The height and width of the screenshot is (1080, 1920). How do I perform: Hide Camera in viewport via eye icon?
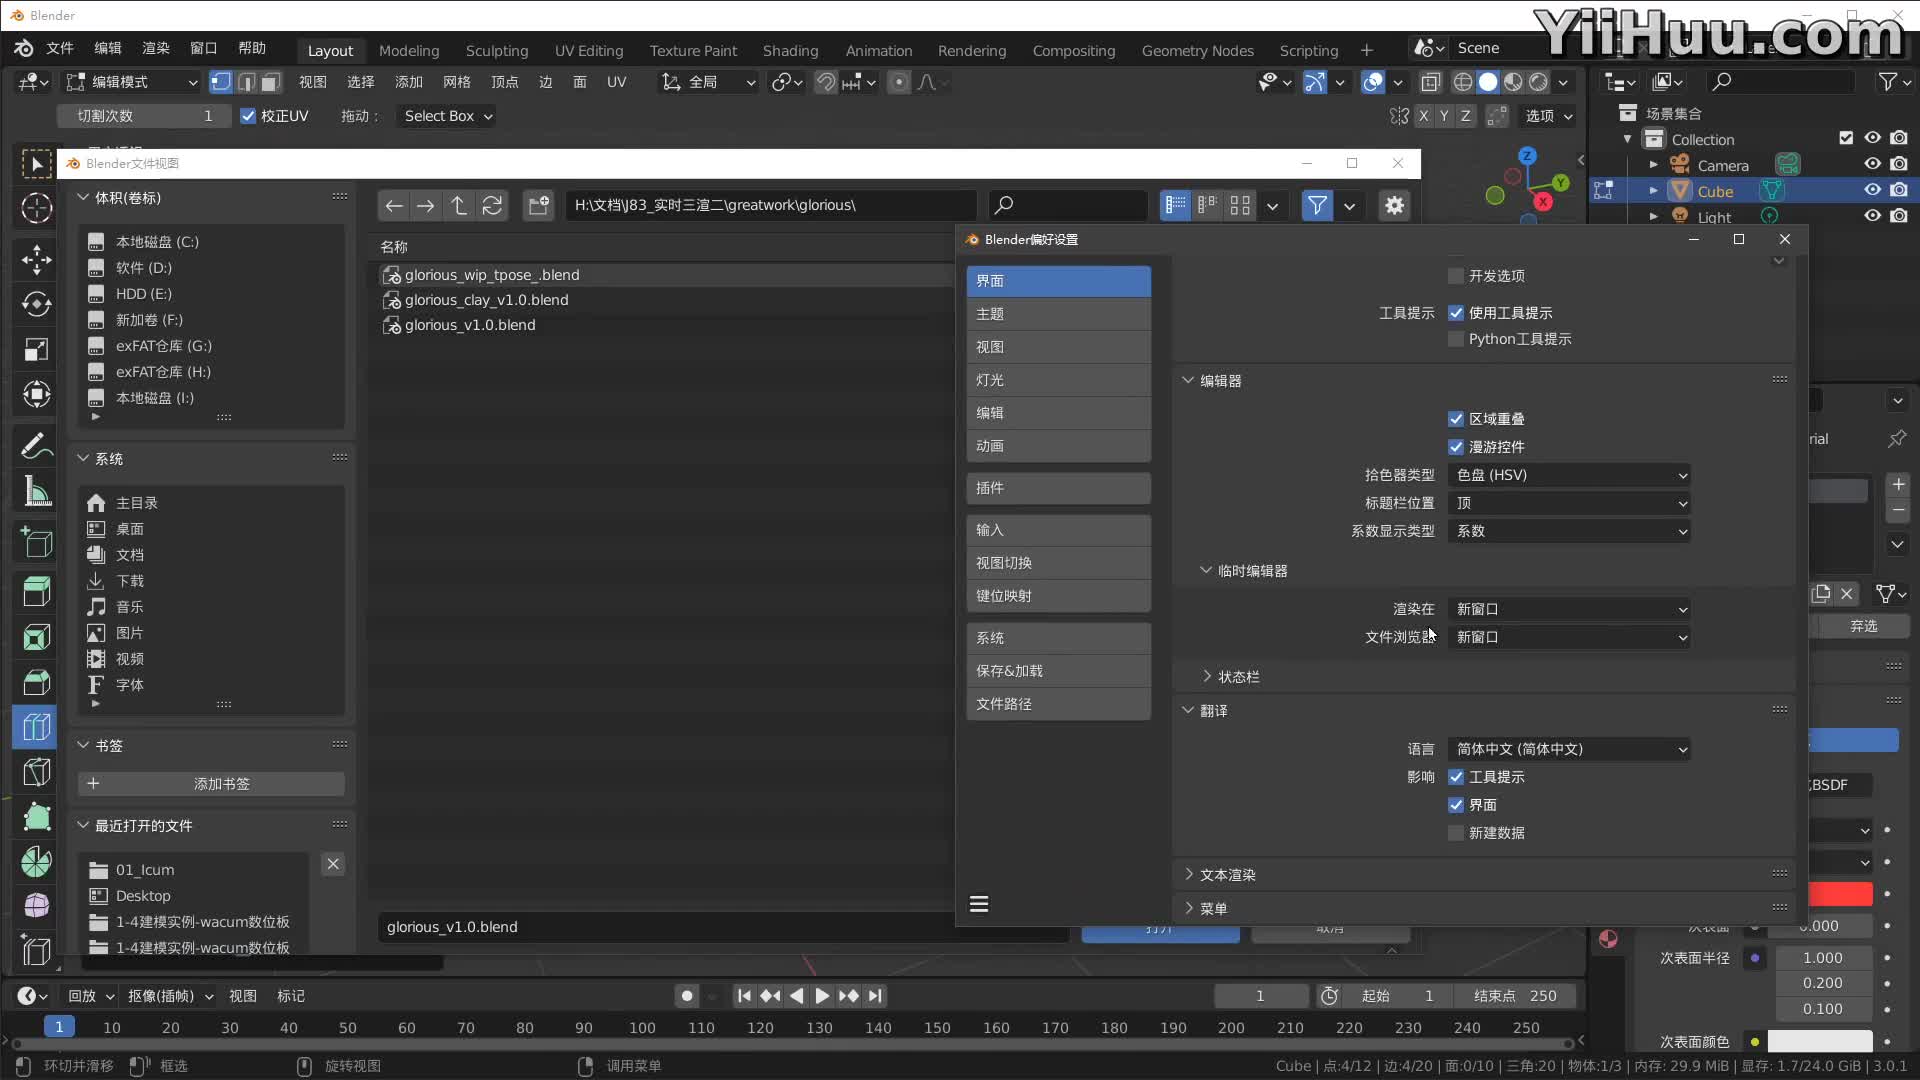[x=1872, y=165]
